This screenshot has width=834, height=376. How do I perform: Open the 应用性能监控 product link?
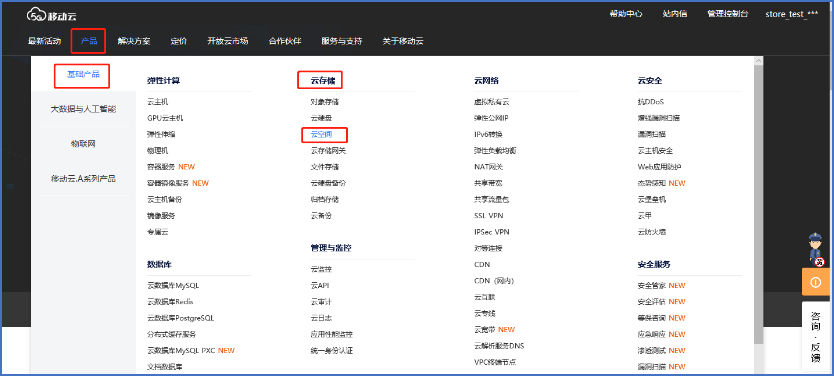tap(332, 335)
